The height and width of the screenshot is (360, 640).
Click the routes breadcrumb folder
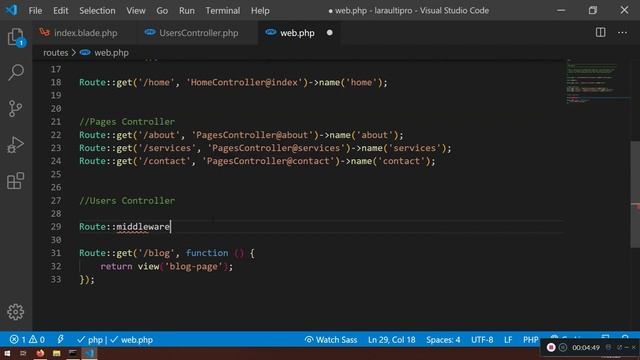point(56,53)
